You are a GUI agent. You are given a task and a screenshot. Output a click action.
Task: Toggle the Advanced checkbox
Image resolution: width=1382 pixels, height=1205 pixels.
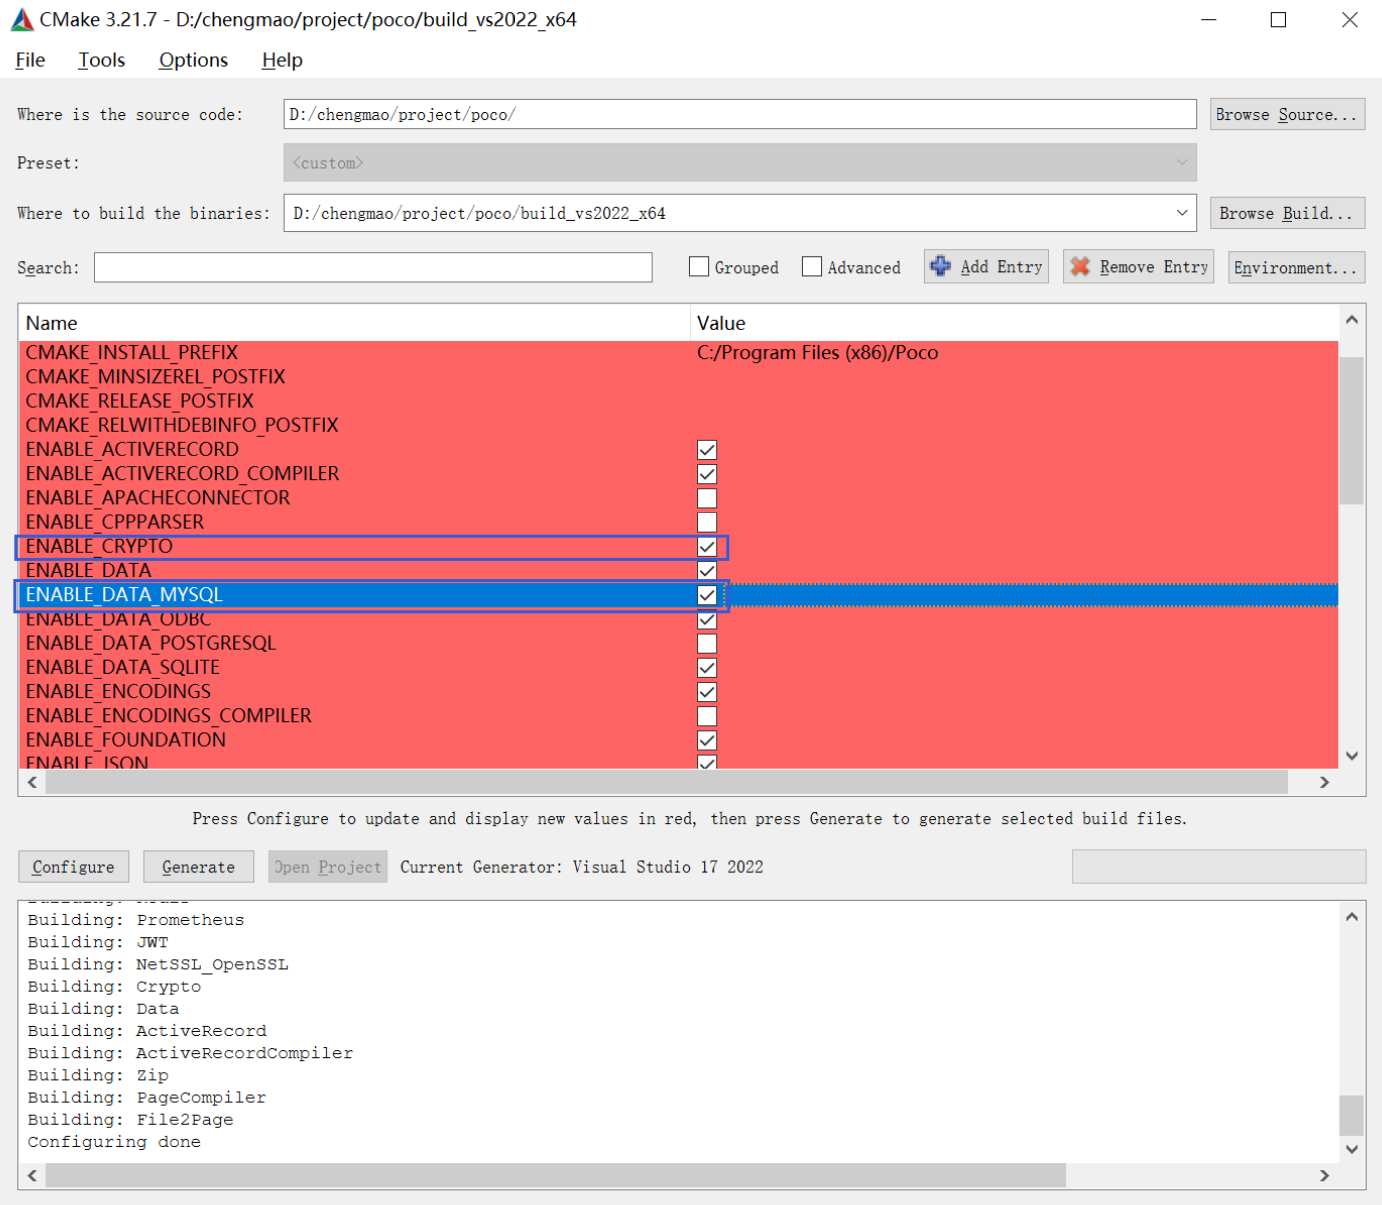[x=811, y=266]
